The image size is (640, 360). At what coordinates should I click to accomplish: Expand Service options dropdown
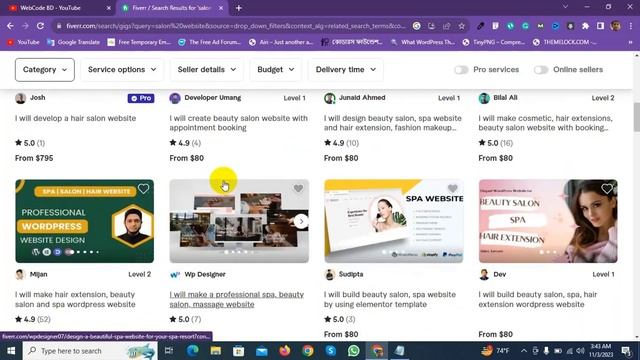click(x=122, y=70)
